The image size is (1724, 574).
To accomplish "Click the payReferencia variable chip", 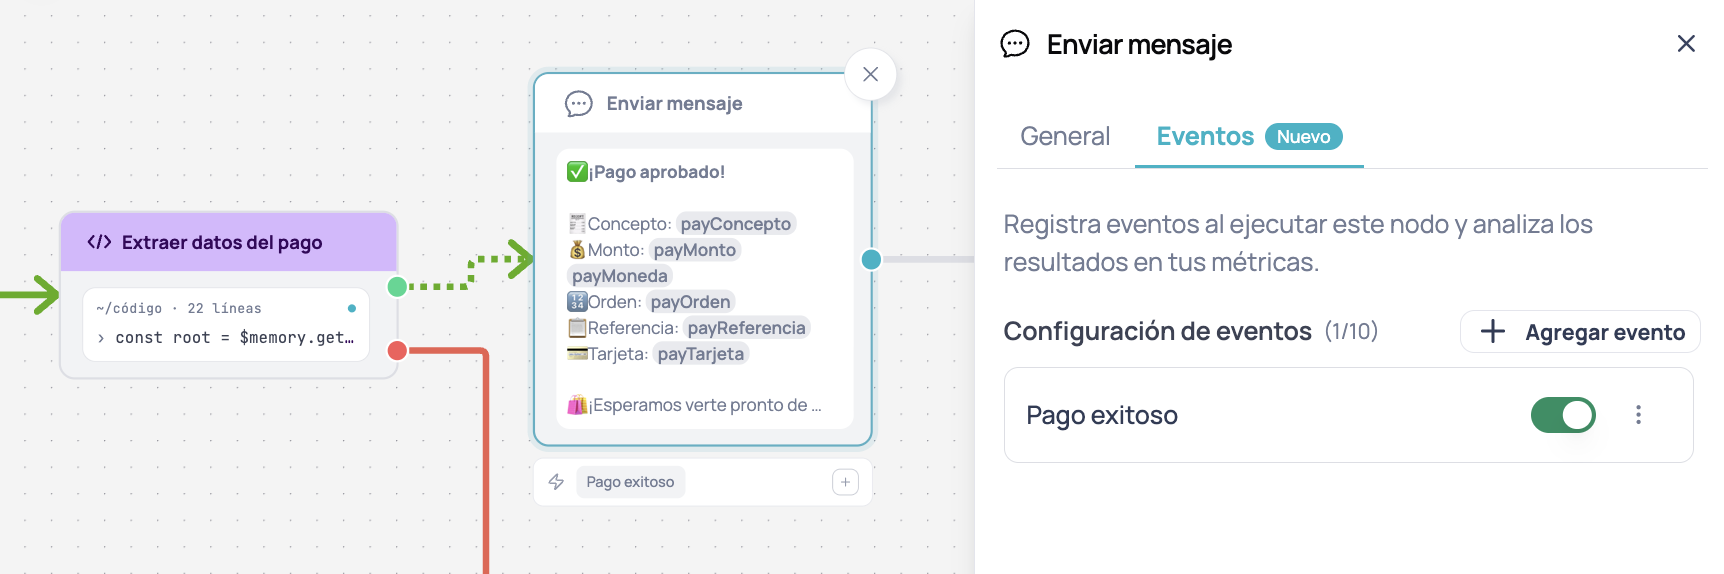I will tap(746, 328).
